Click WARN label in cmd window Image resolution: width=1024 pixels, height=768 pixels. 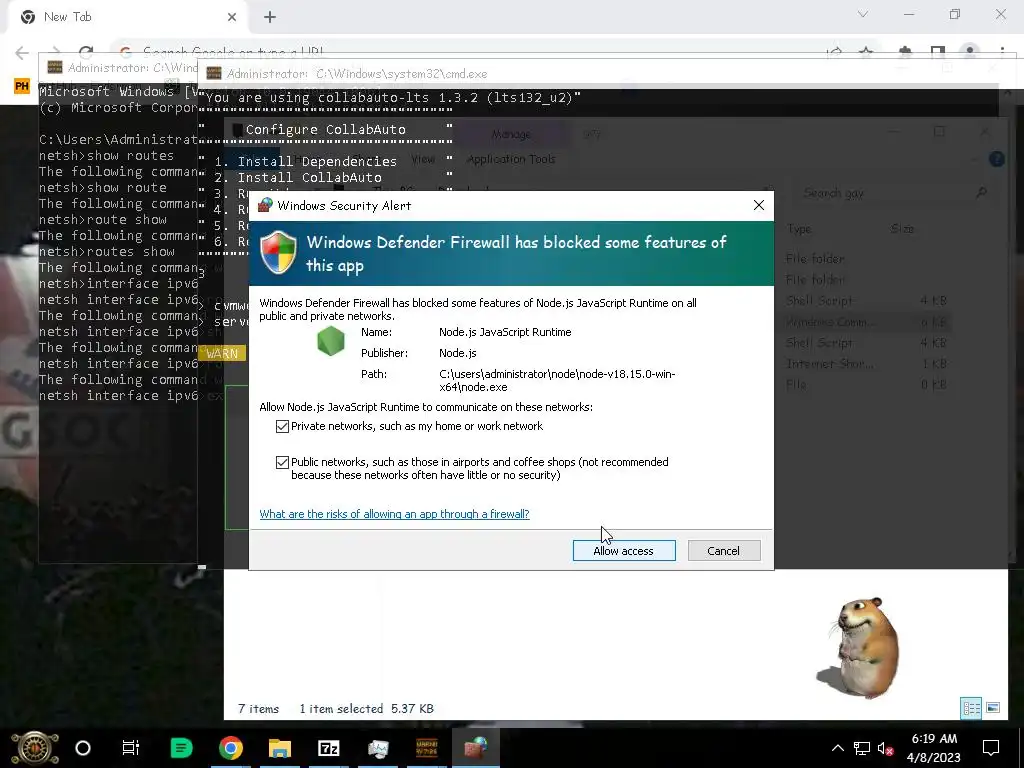tap(222, 353)
